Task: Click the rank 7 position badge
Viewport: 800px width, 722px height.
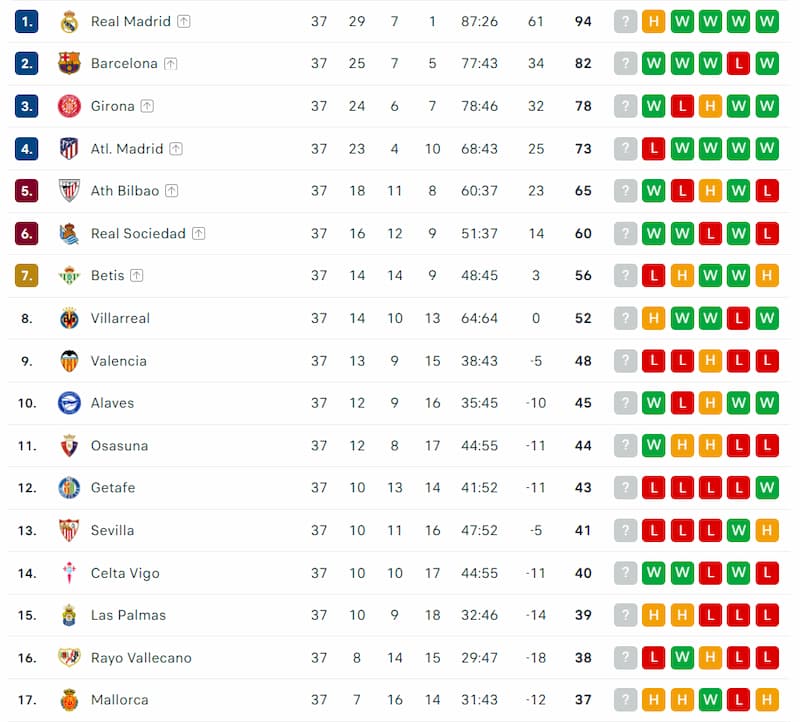Action: (x=27, y=276)
